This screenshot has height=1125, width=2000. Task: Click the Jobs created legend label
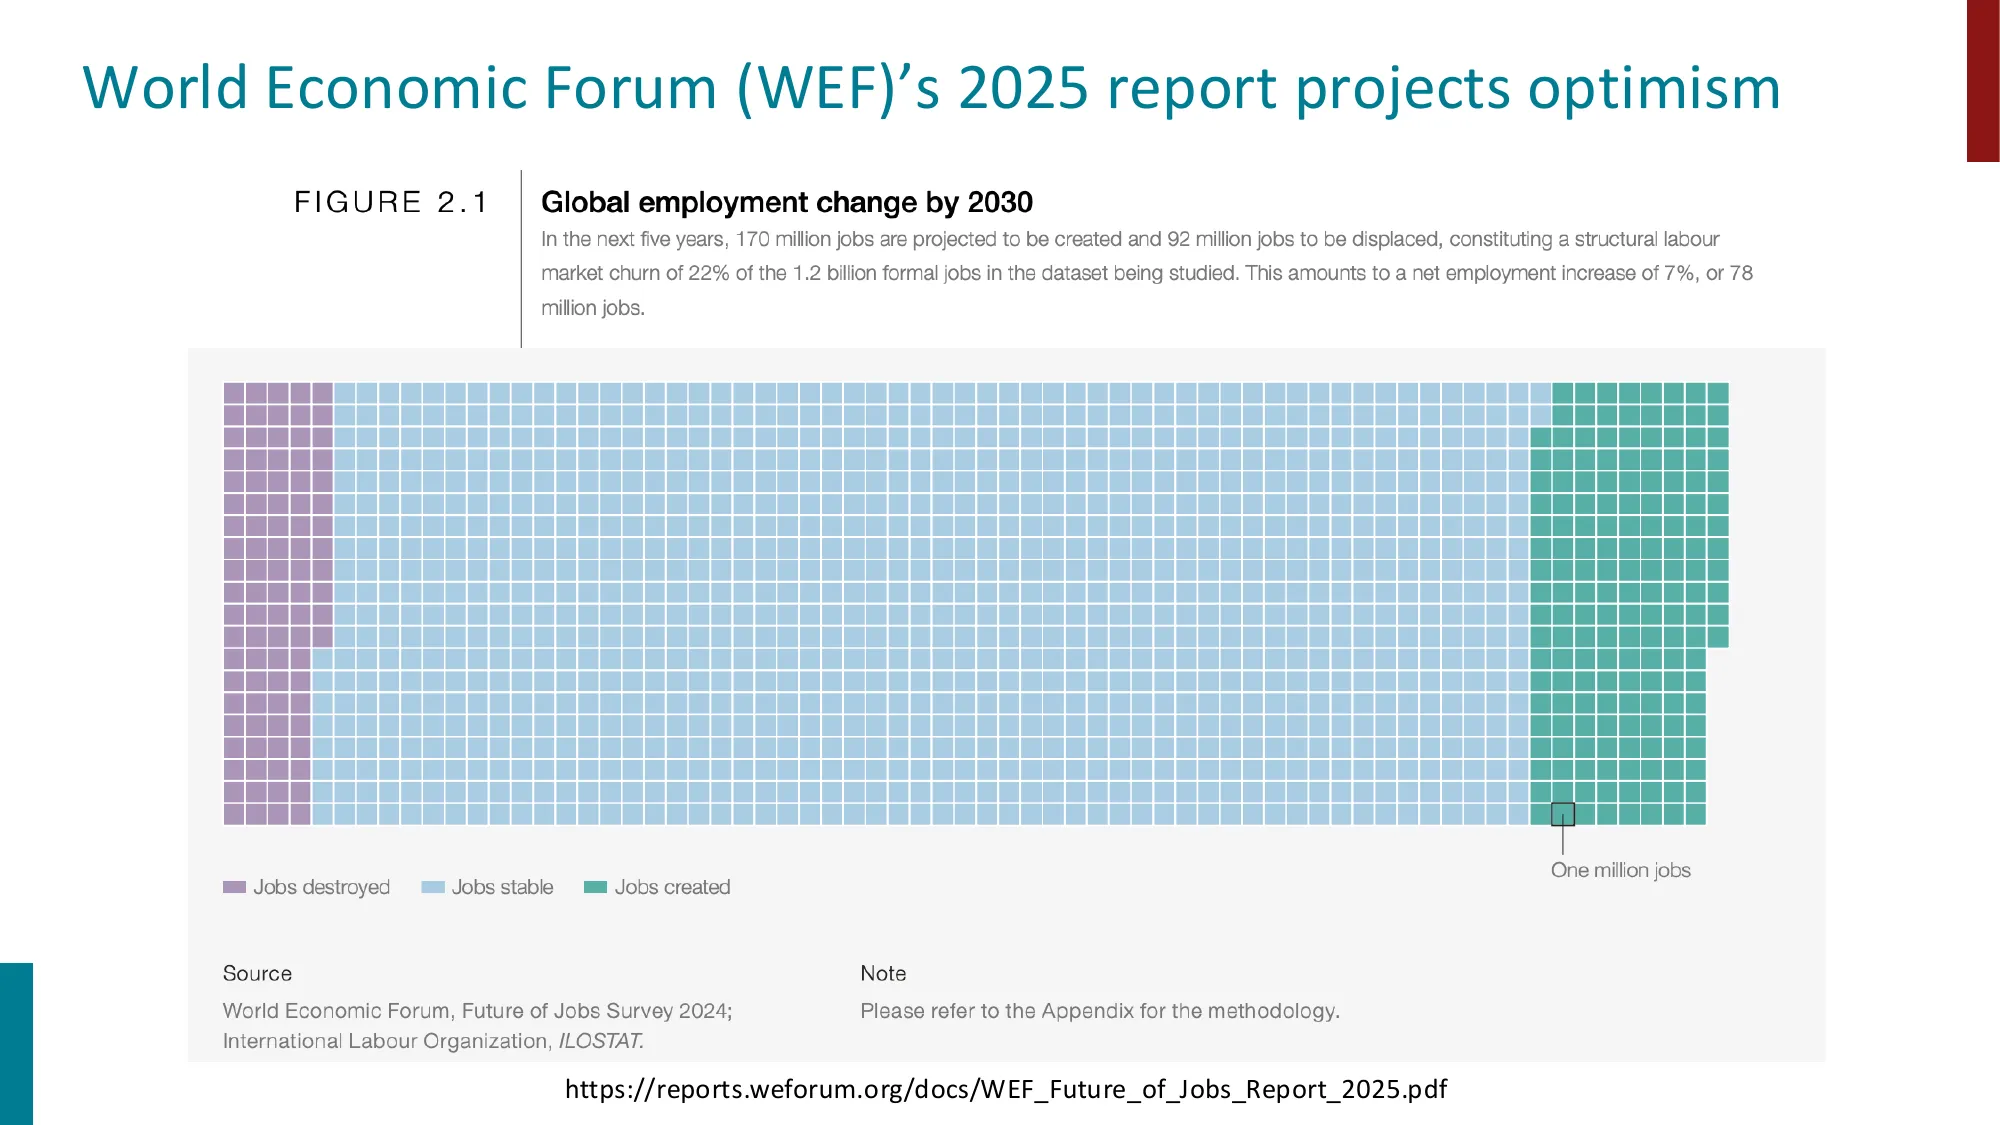(672, 887)
